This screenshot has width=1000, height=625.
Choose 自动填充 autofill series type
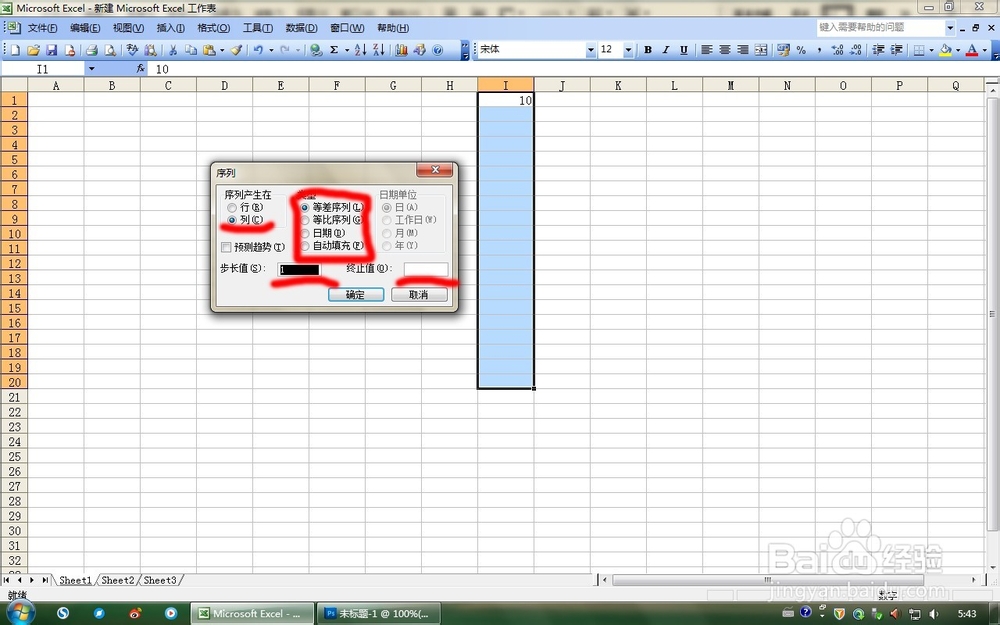[332, 246]
